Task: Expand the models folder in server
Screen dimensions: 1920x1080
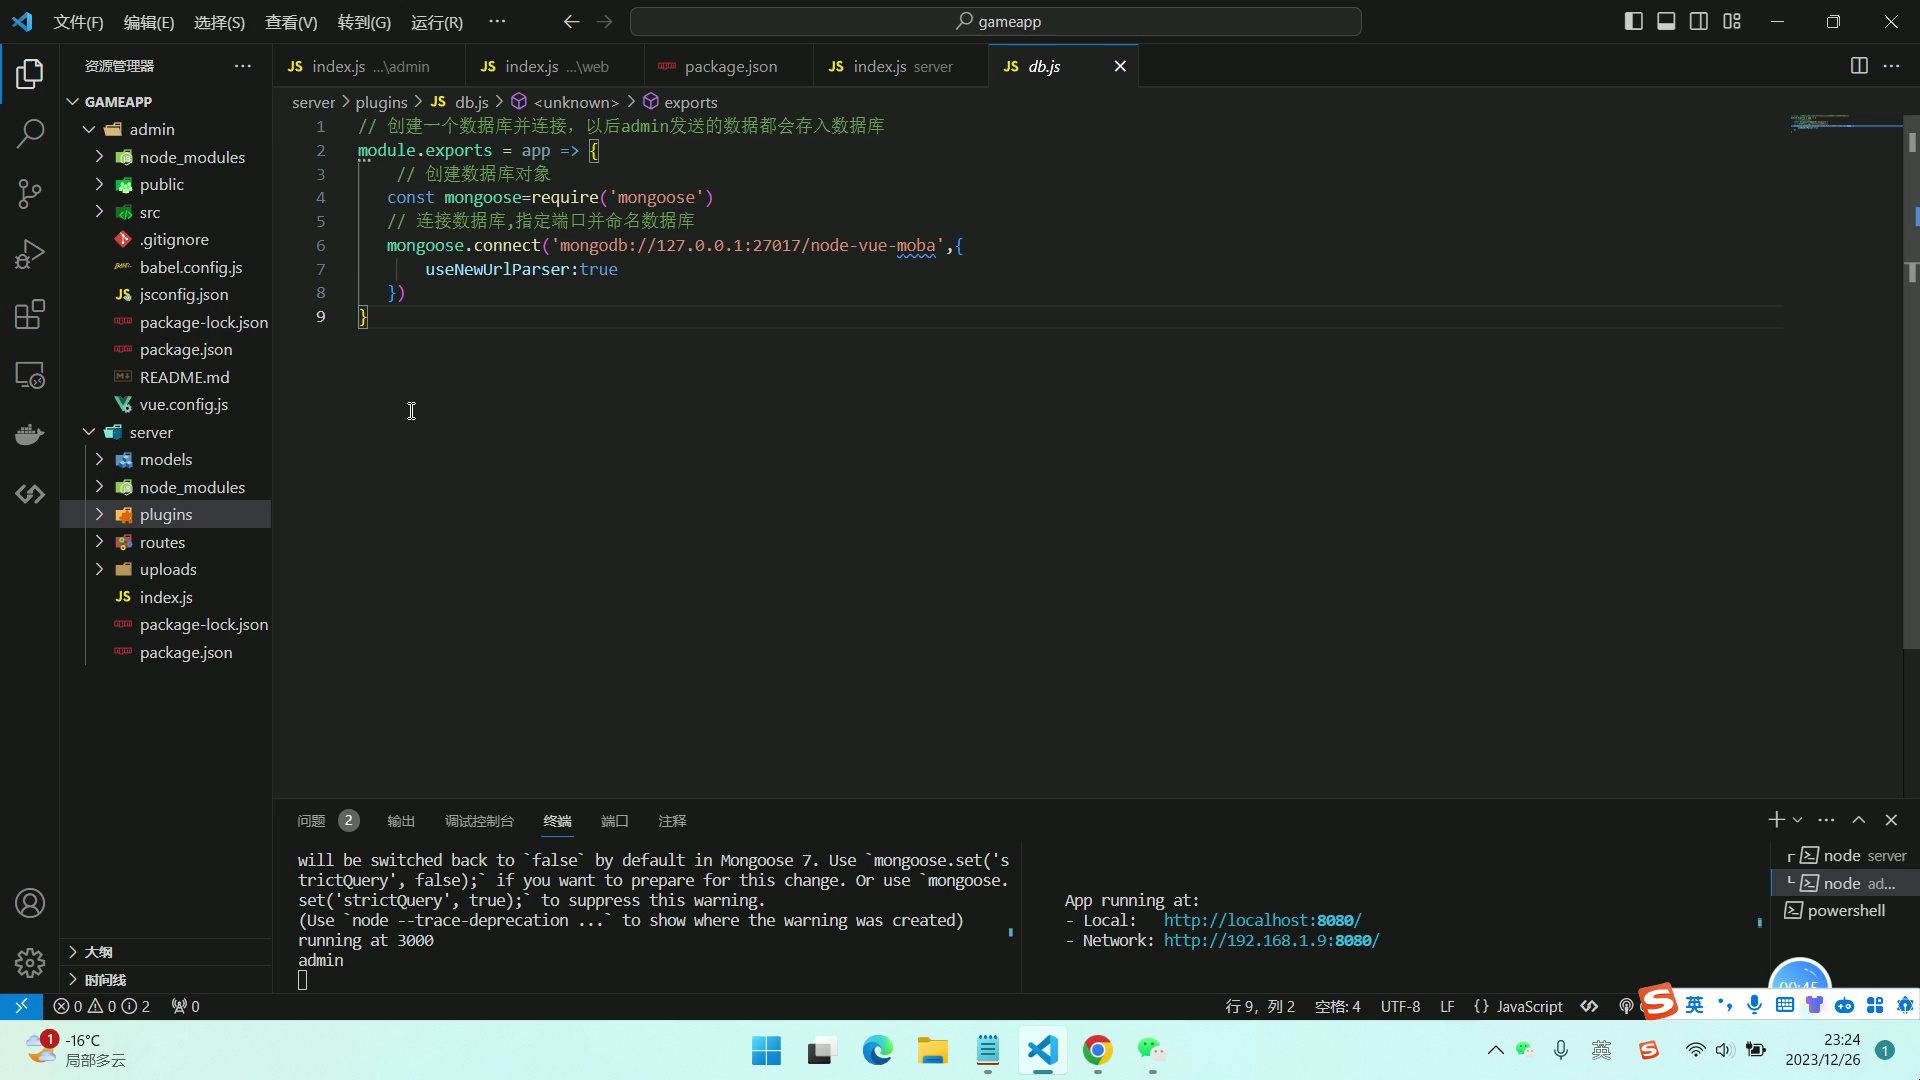Action: tap(100, 459)
